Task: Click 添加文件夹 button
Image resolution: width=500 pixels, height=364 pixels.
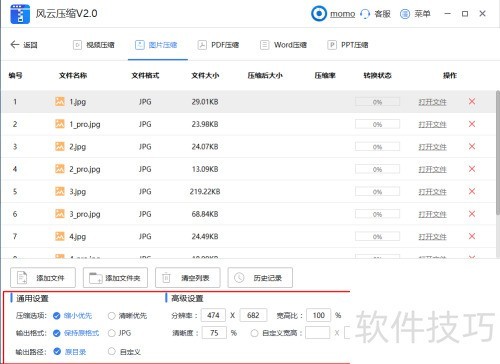Action: pyautogui.click(x=115, y=277)
